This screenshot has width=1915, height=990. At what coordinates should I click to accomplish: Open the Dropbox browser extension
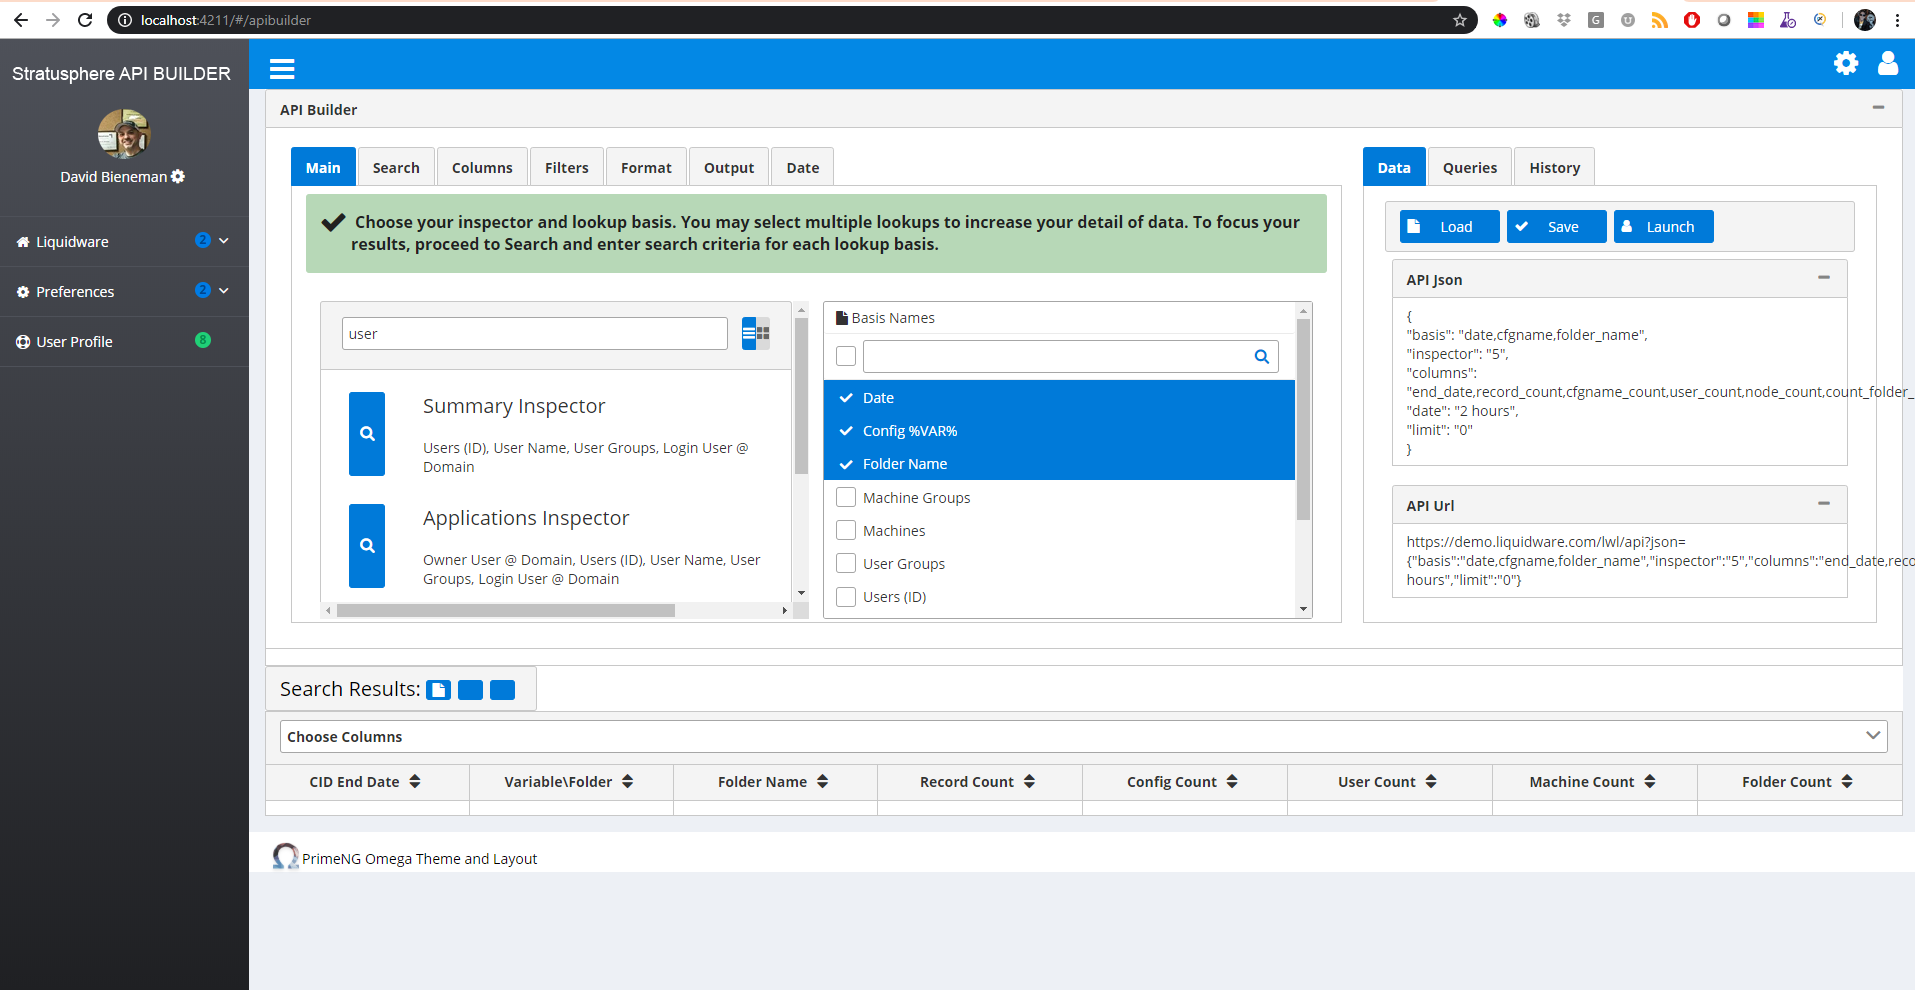pyautogui.click(x=1564, y=20)
